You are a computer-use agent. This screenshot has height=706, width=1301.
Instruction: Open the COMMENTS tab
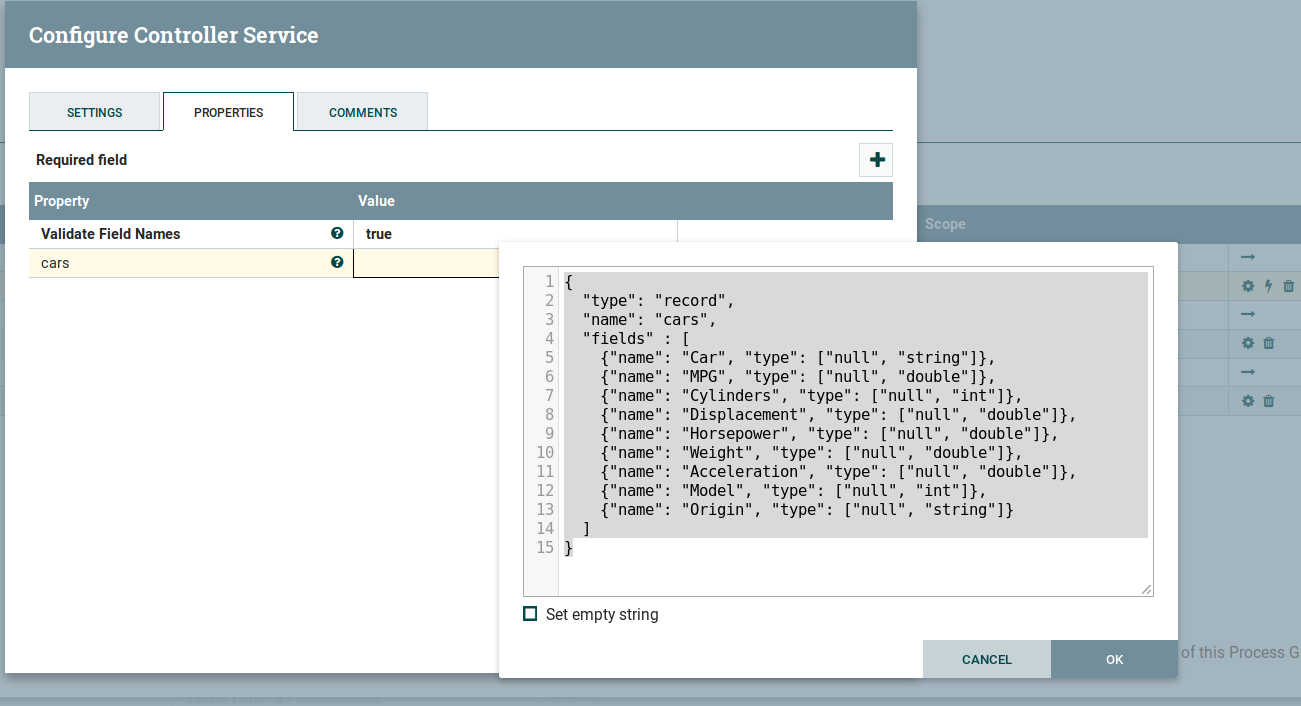pos(363,112)
